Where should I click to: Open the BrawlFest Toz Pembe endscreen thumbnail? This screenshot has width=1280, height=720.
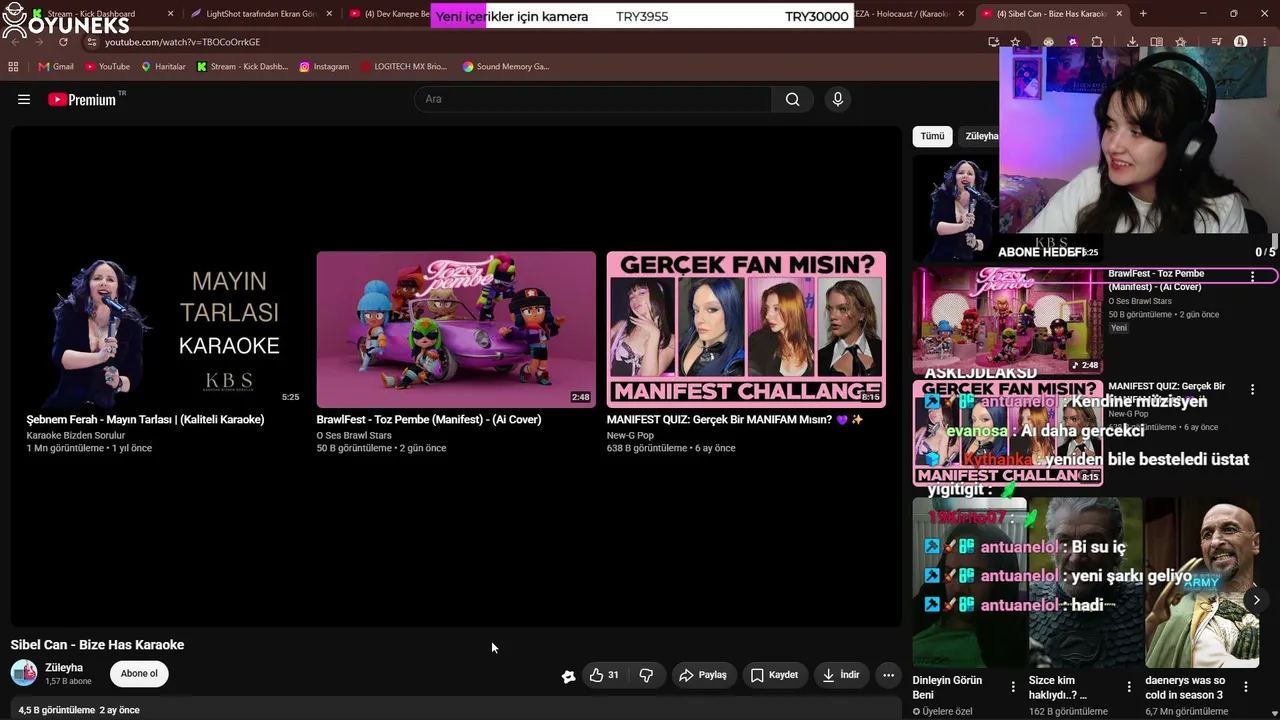click(x=456, y=329)
